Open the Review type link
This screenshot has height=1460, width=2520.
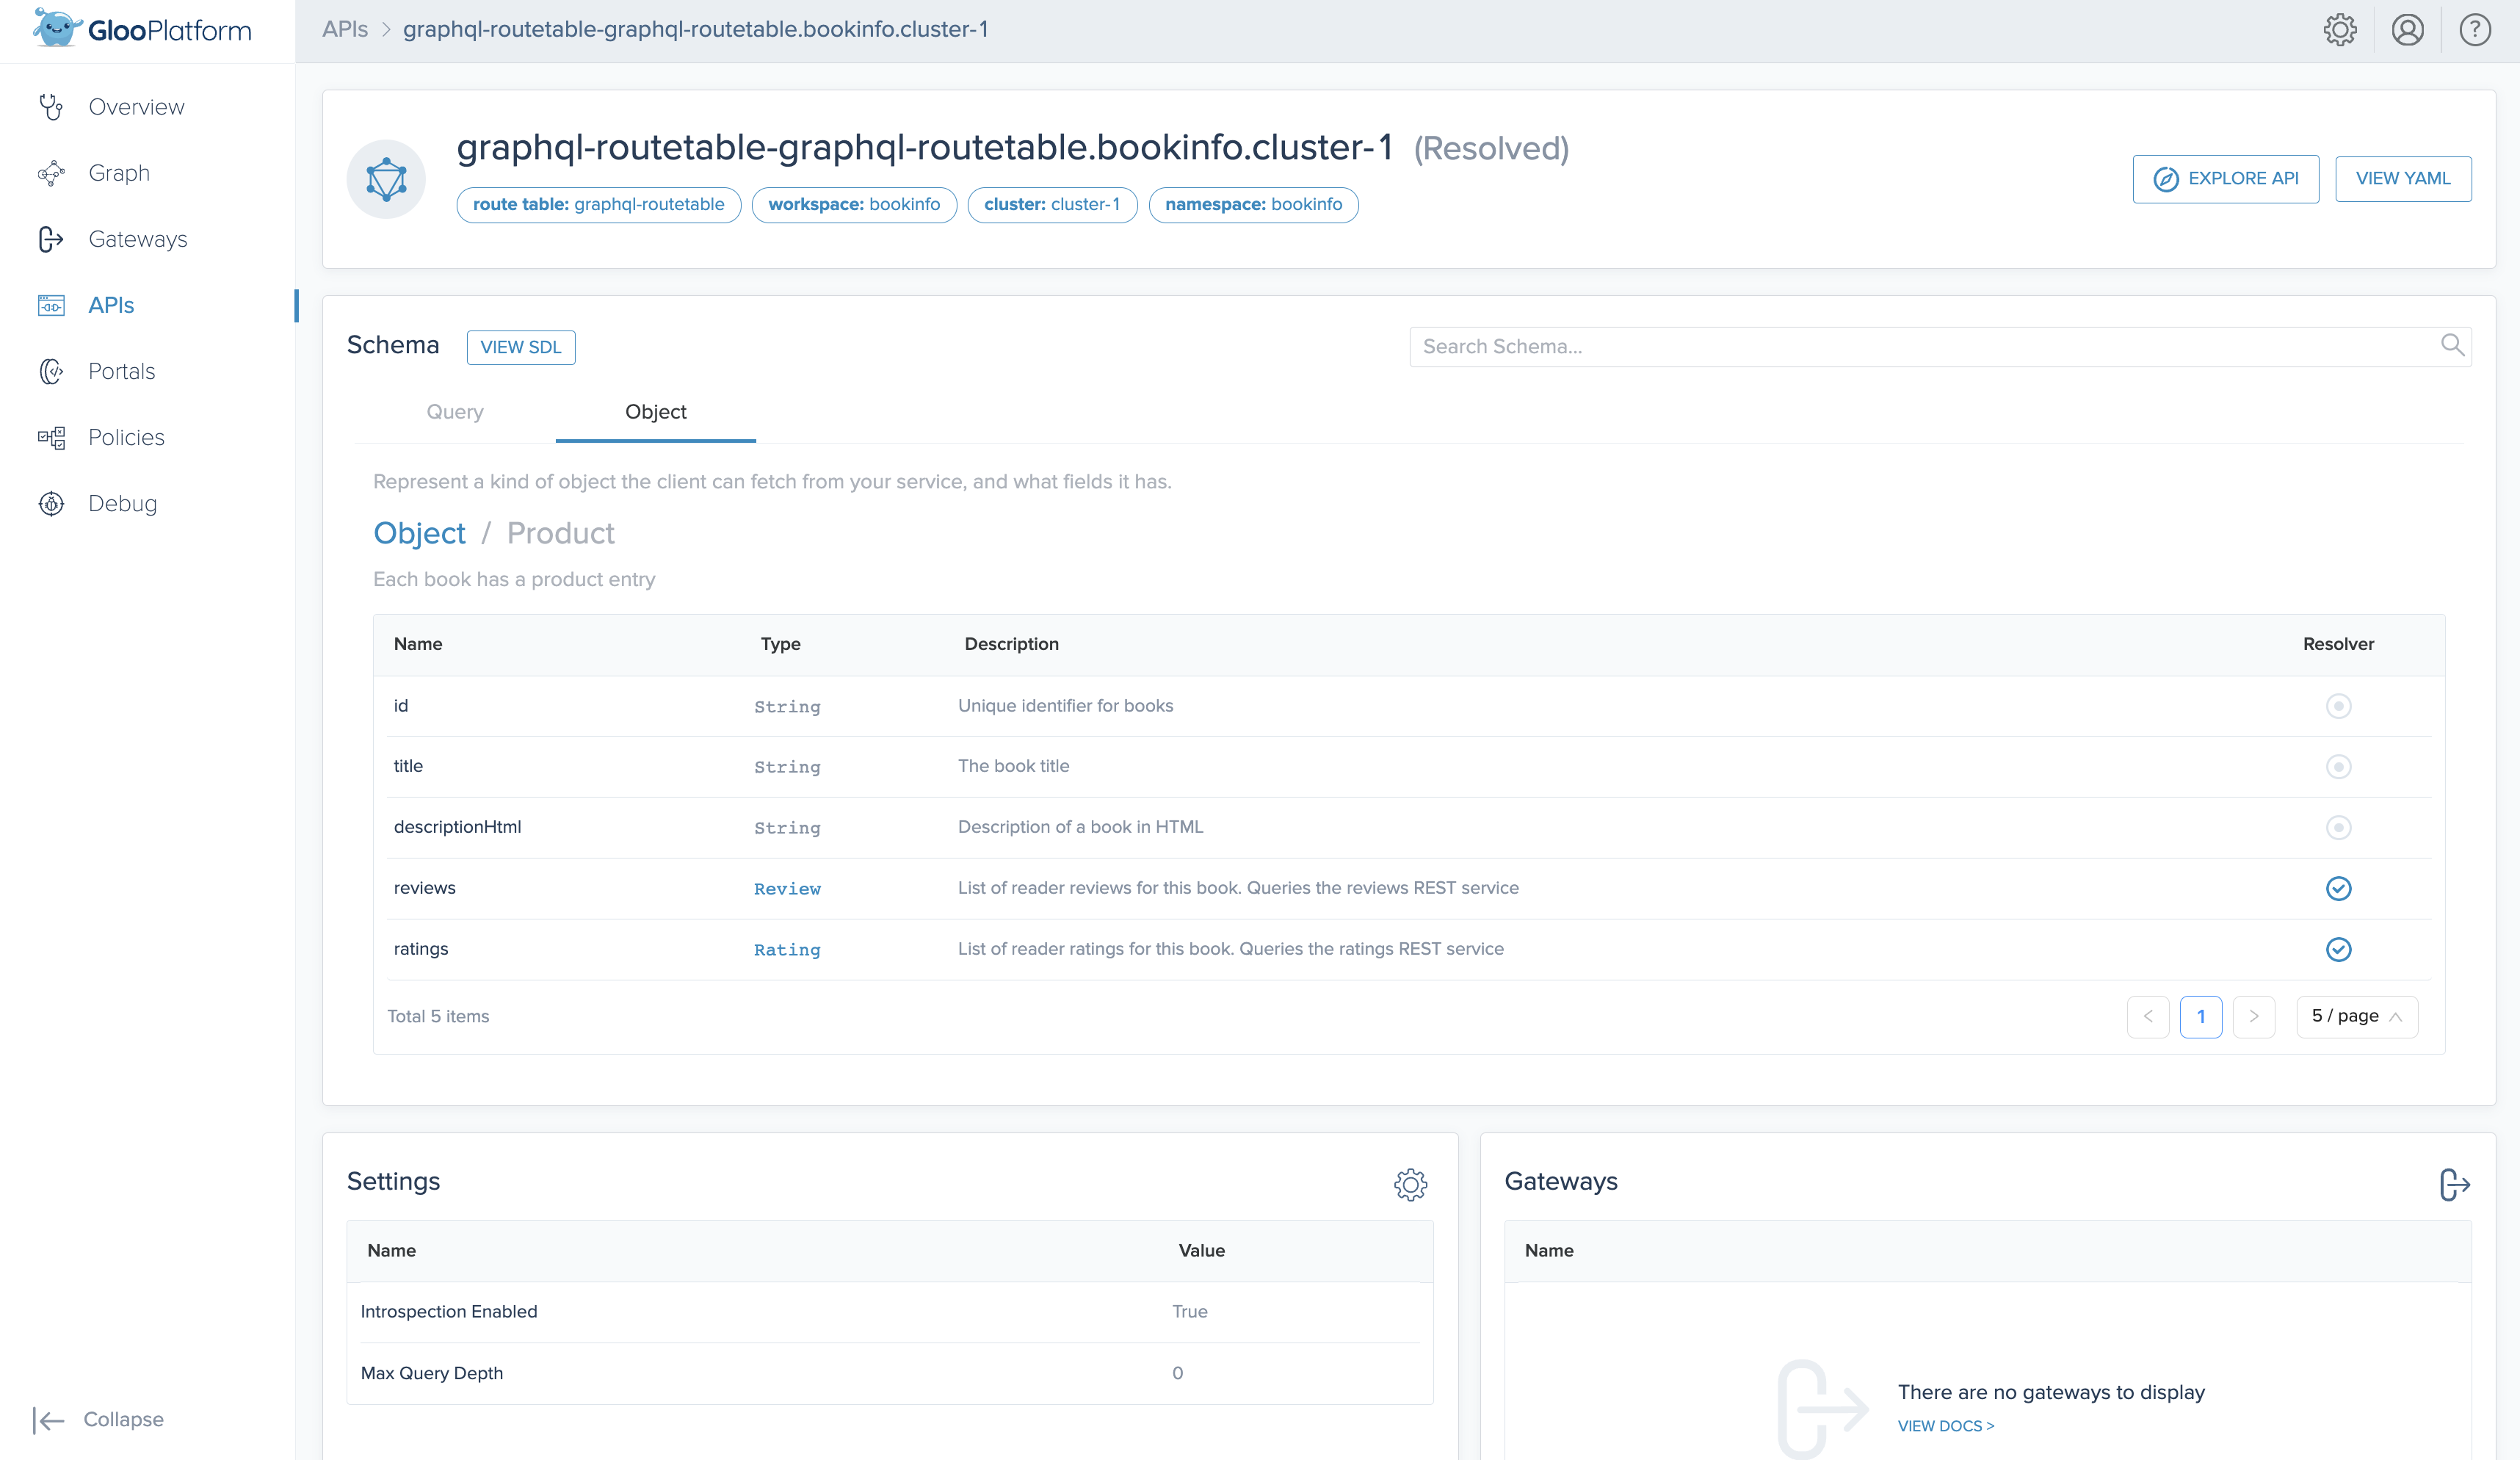(787, 888)
